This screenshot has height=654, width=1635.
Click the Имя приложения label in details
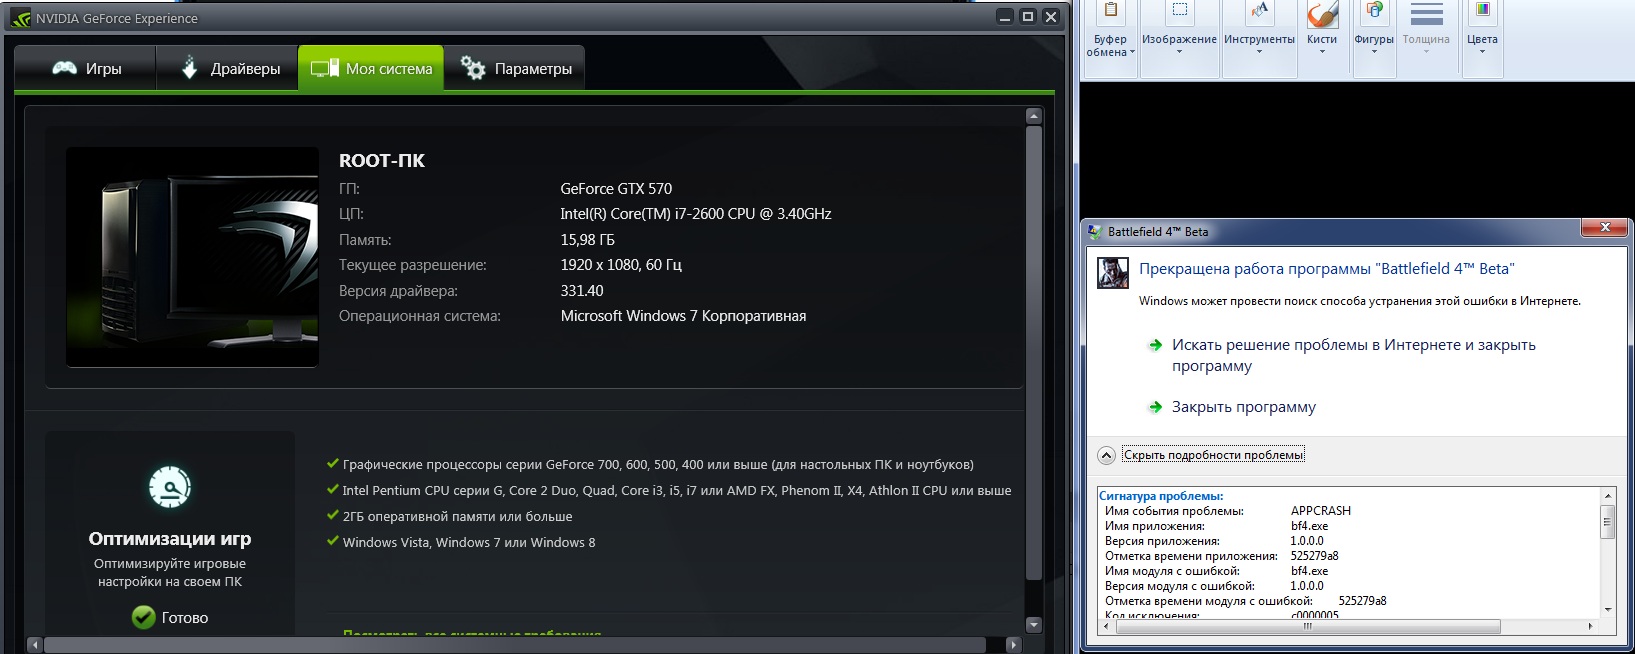[1154, 526]
